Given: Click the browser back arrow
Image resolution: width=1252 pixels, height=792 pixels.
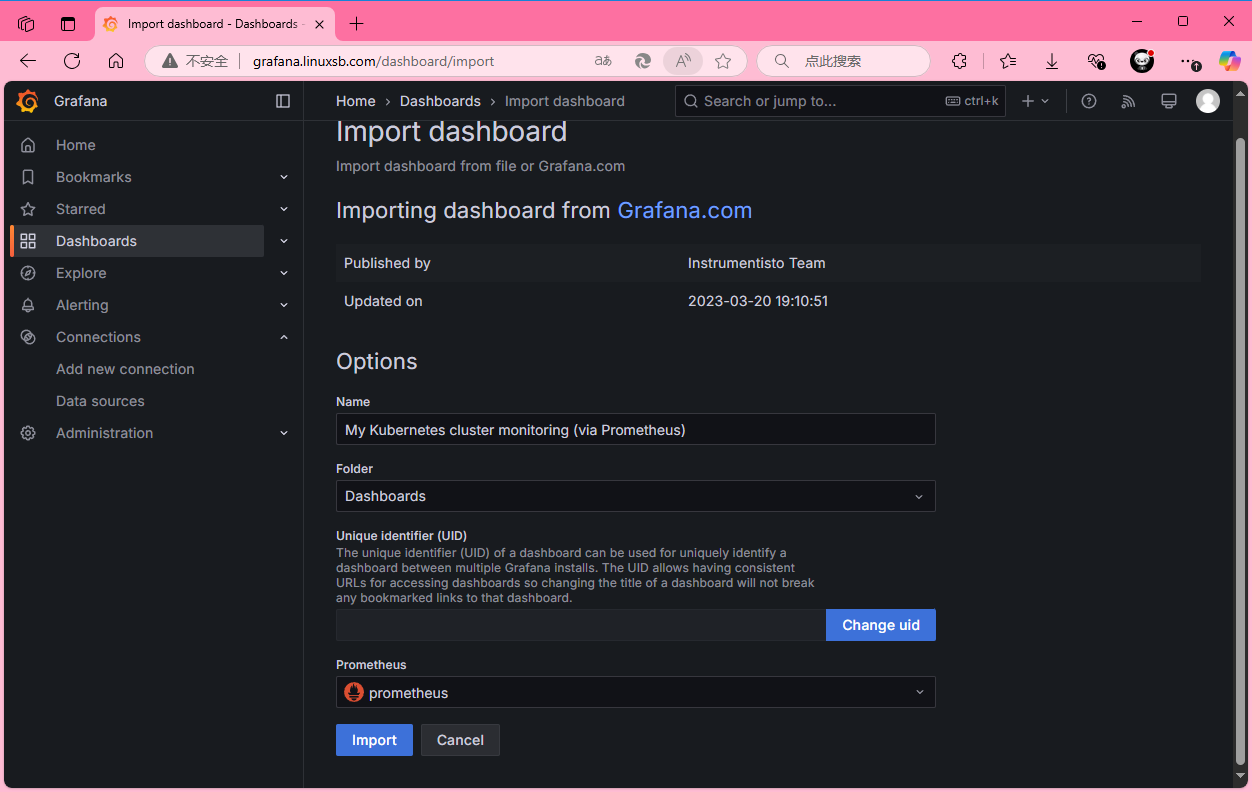Looking at the screenshot, I should [x=28, y=61].
